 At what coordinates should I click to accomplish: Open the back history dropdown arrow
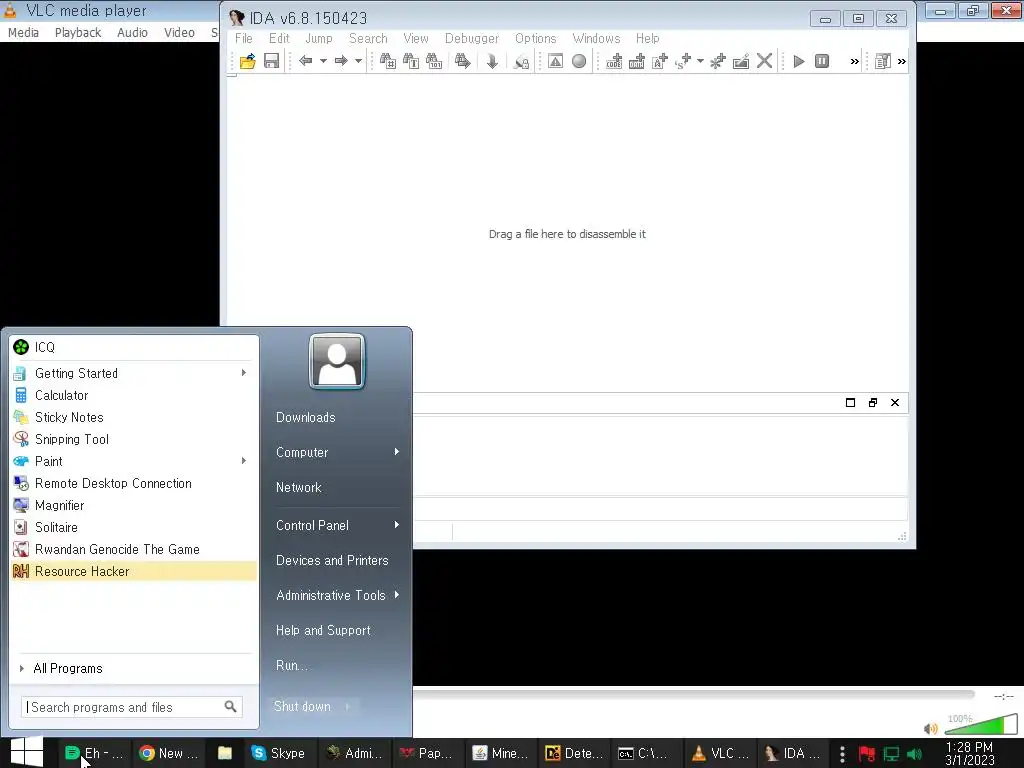(323, 61)
